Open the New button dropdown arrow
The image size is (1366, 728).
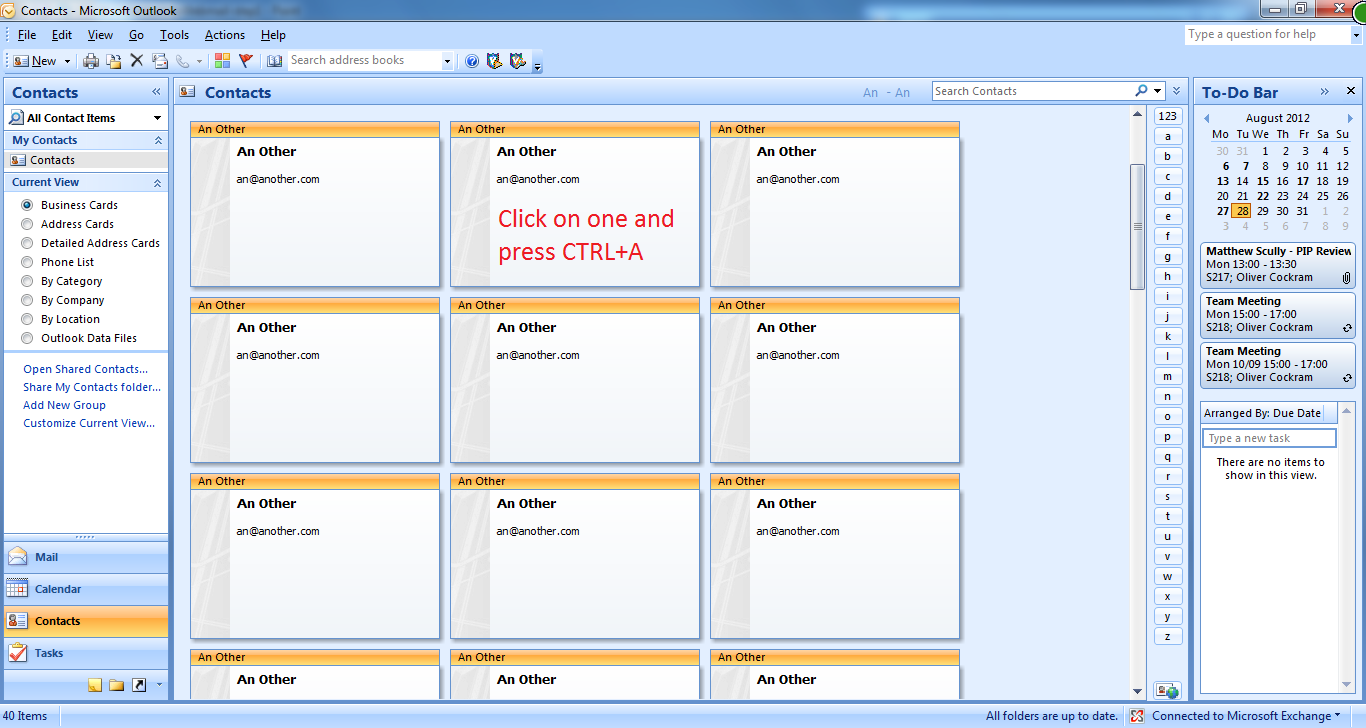68,61
